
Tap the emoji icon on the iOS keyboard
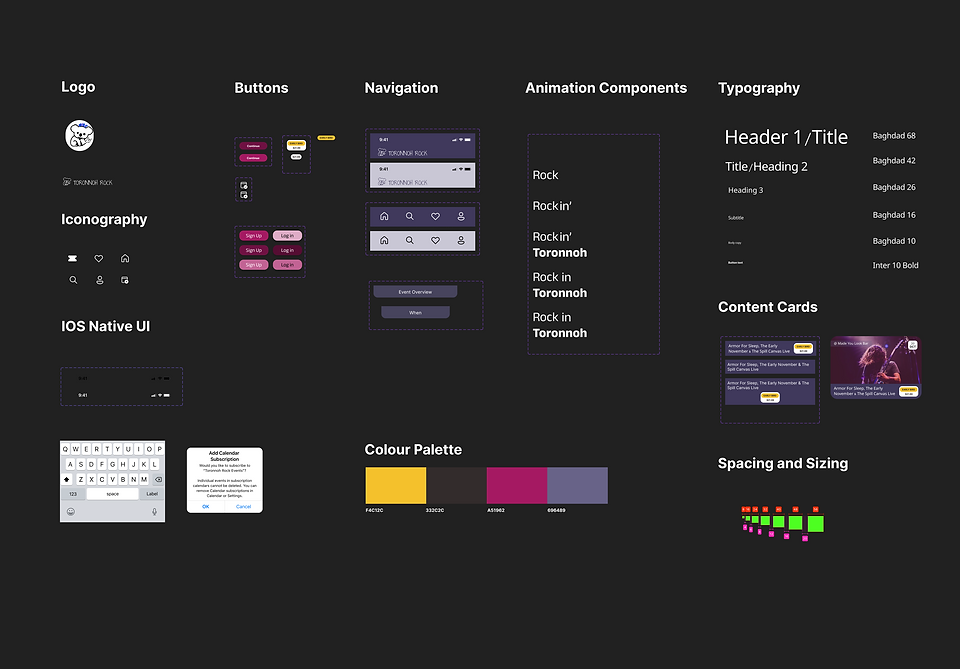pos(71,512)
